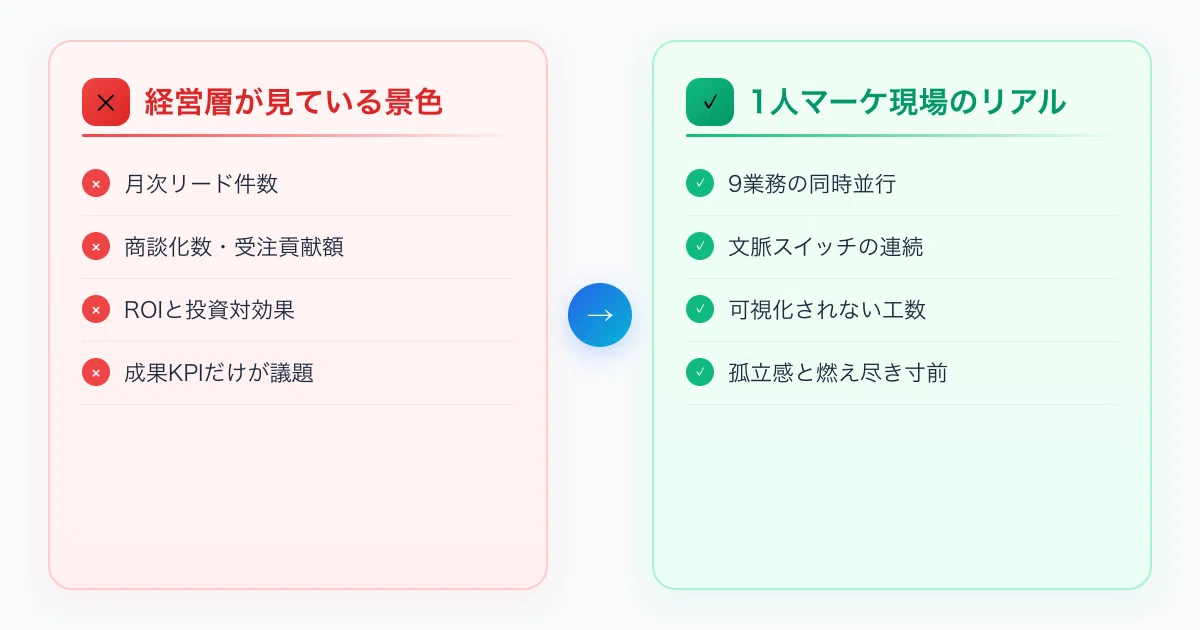Click the large red X icon beside 経営層が見ている景色
Image resolution: width=1200 pixels, height=630 pixels.
[106, 102]
